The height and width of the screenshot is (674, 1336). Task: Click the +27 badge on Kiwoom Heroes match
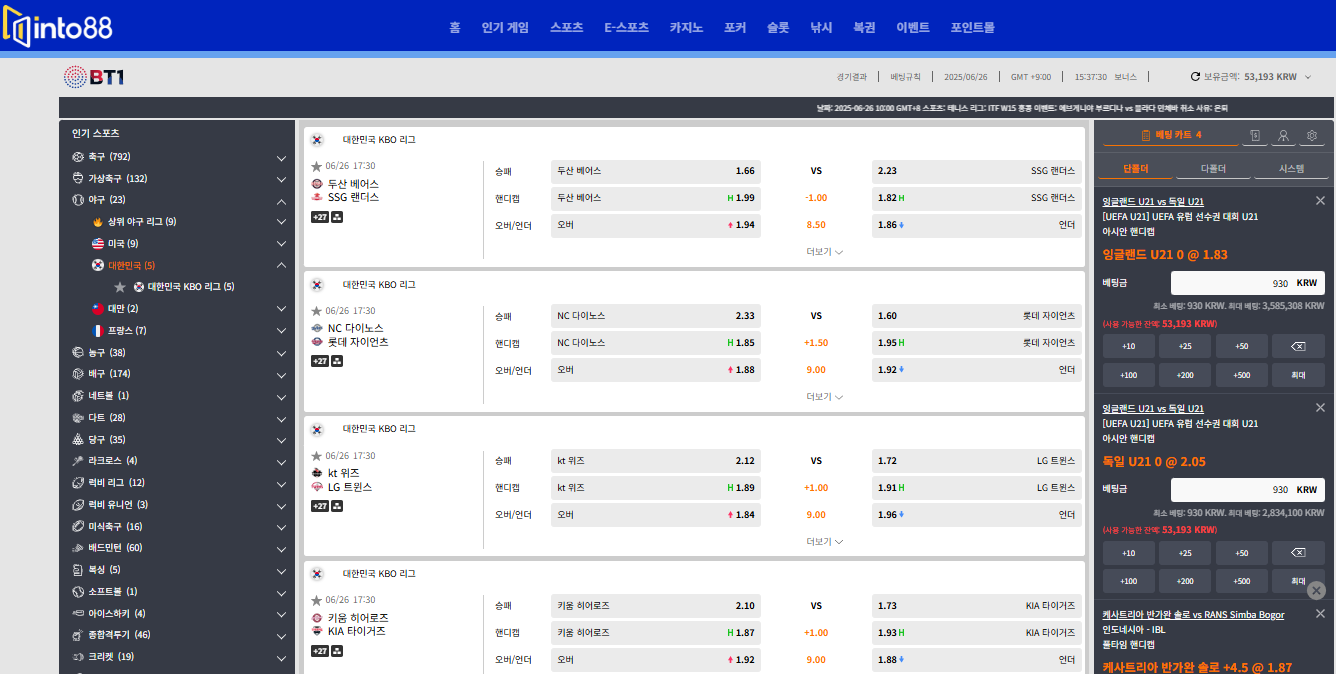click(x=320, y=651)
